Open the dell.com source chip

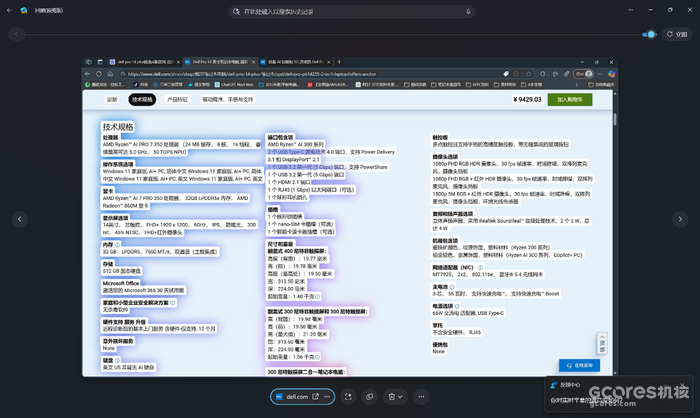pyautogui.click(x=302, y=397)
